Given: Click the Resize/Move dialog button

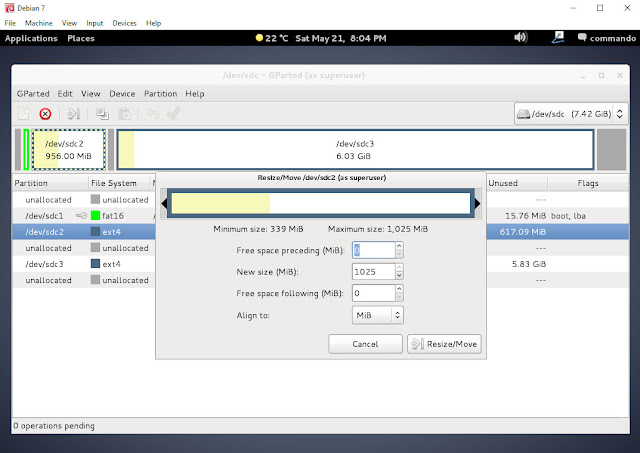Looking at the screenshot, I should 444,344.
